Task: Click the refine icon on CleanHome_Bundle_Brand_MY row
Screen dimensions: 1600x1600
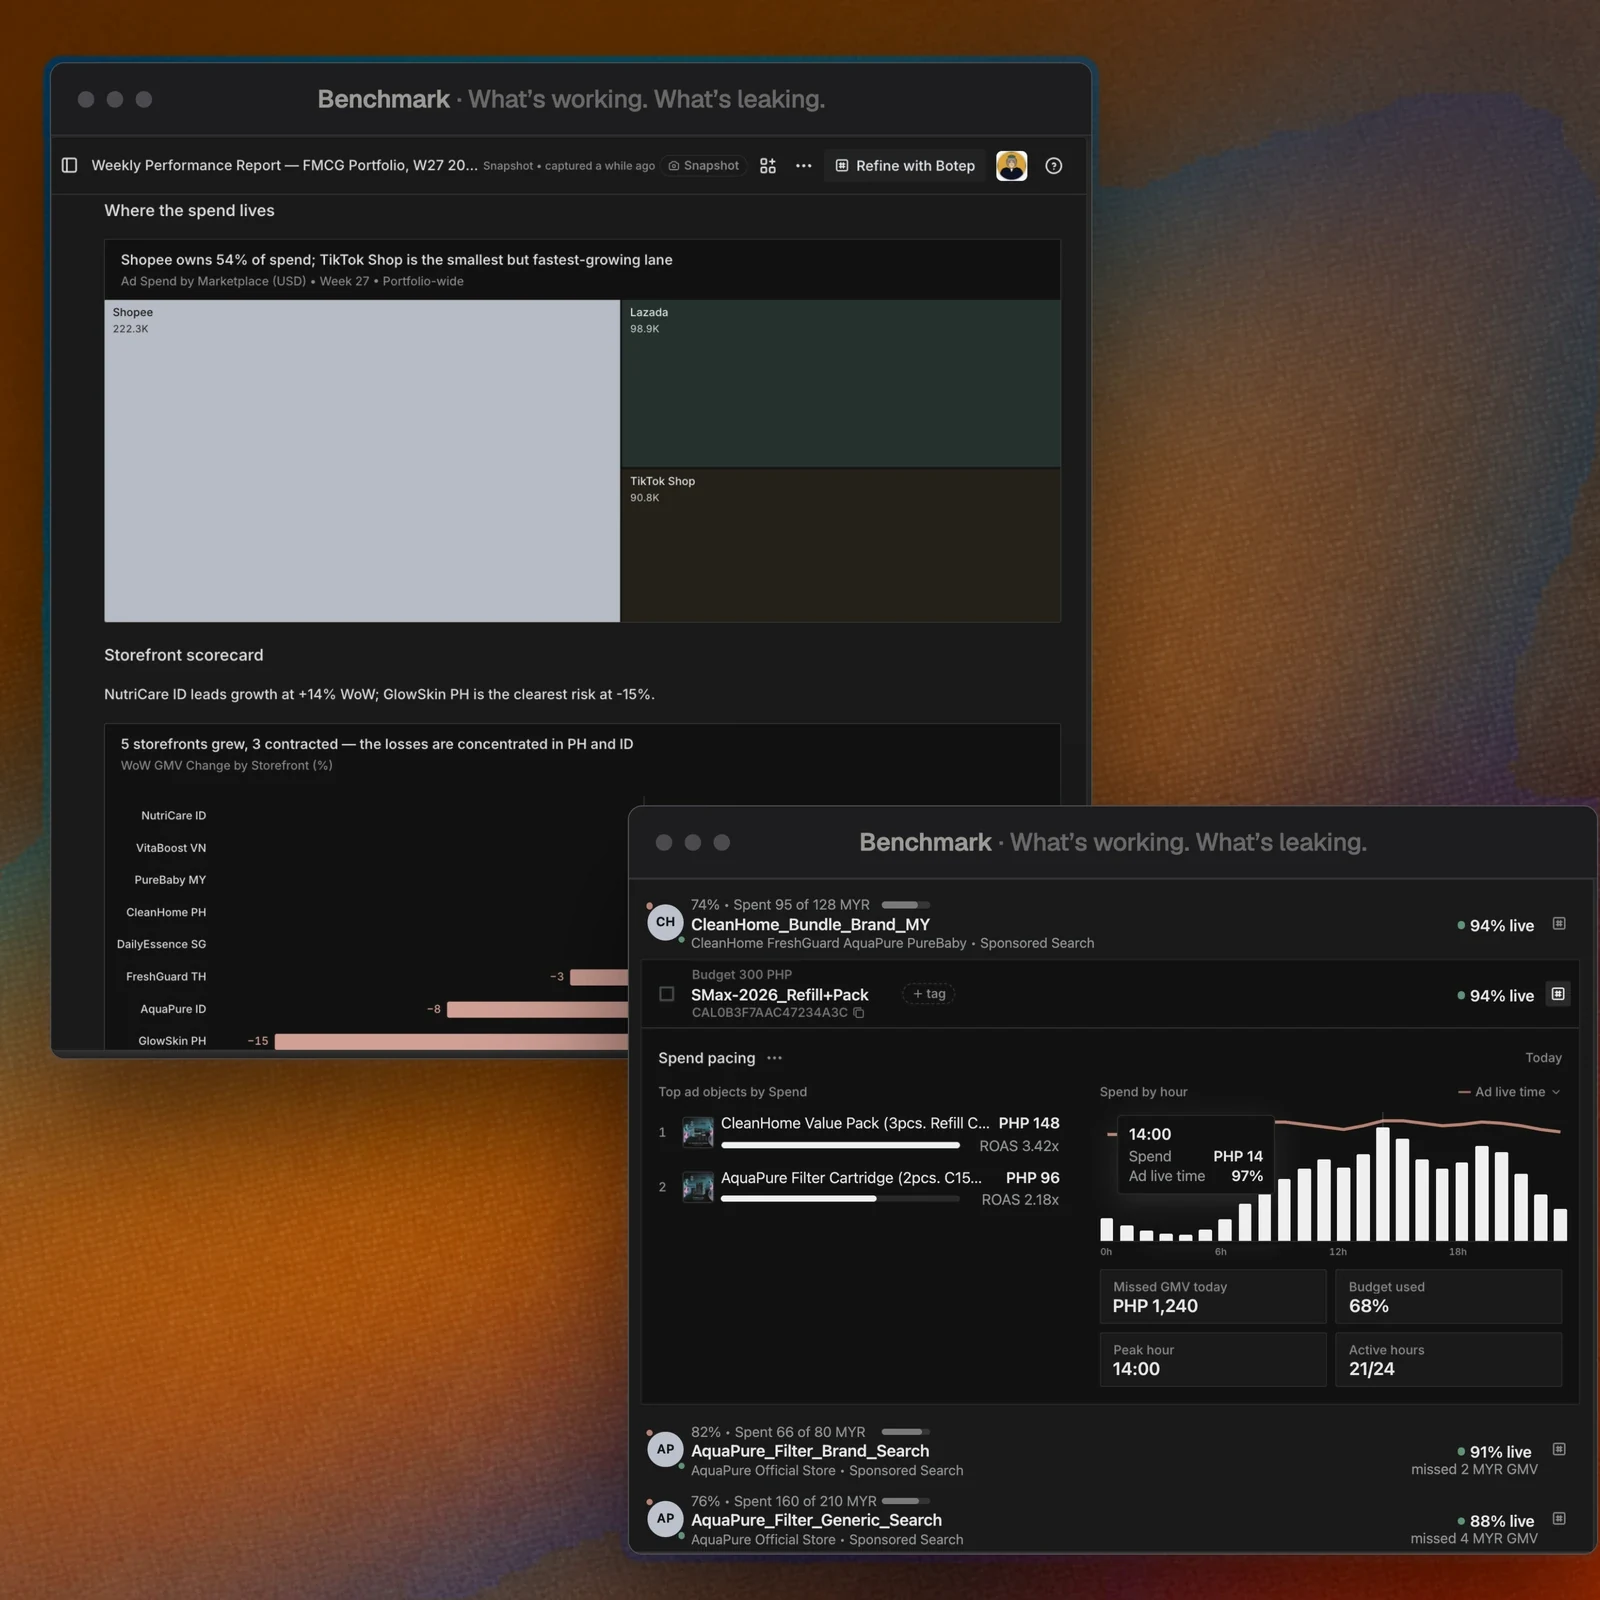Action: click(x=1559, y=924)
